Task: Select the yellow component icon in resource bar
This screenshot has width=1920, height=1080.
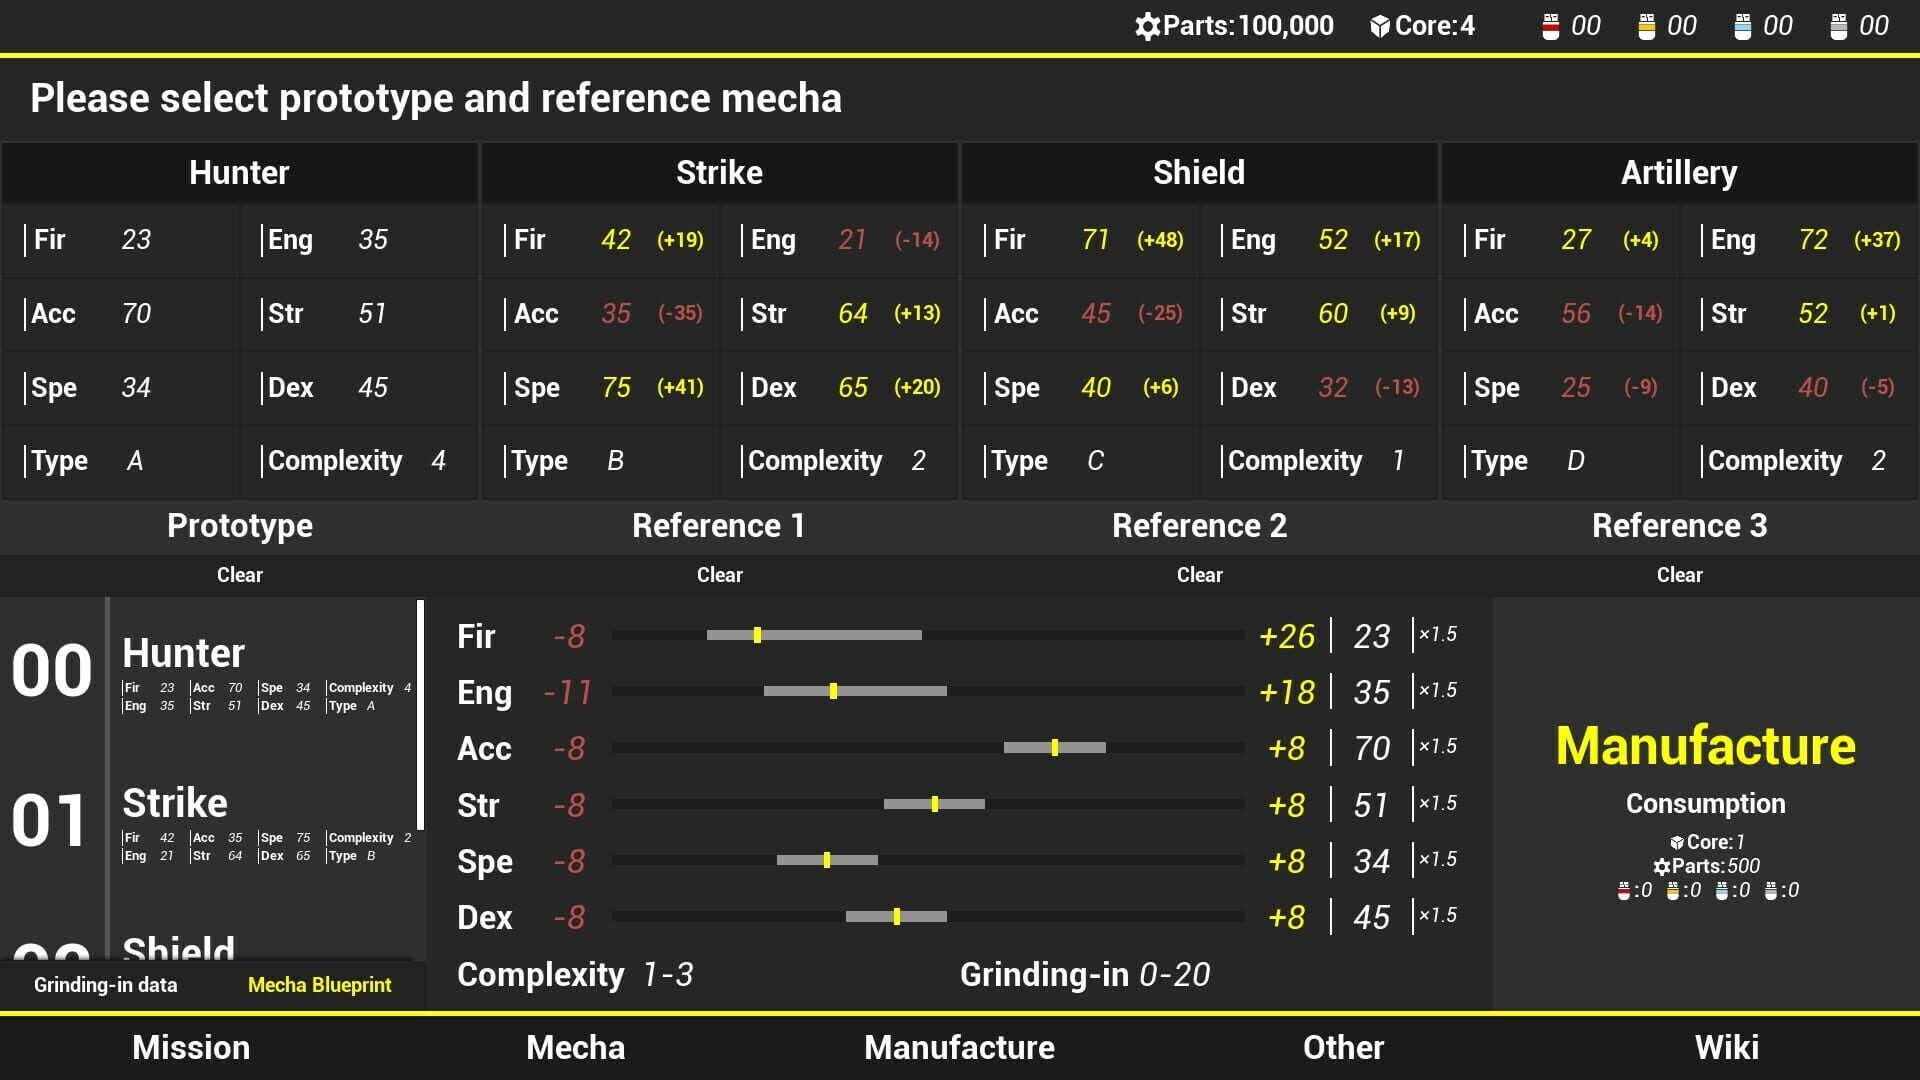Action: tap(1647, 25)
